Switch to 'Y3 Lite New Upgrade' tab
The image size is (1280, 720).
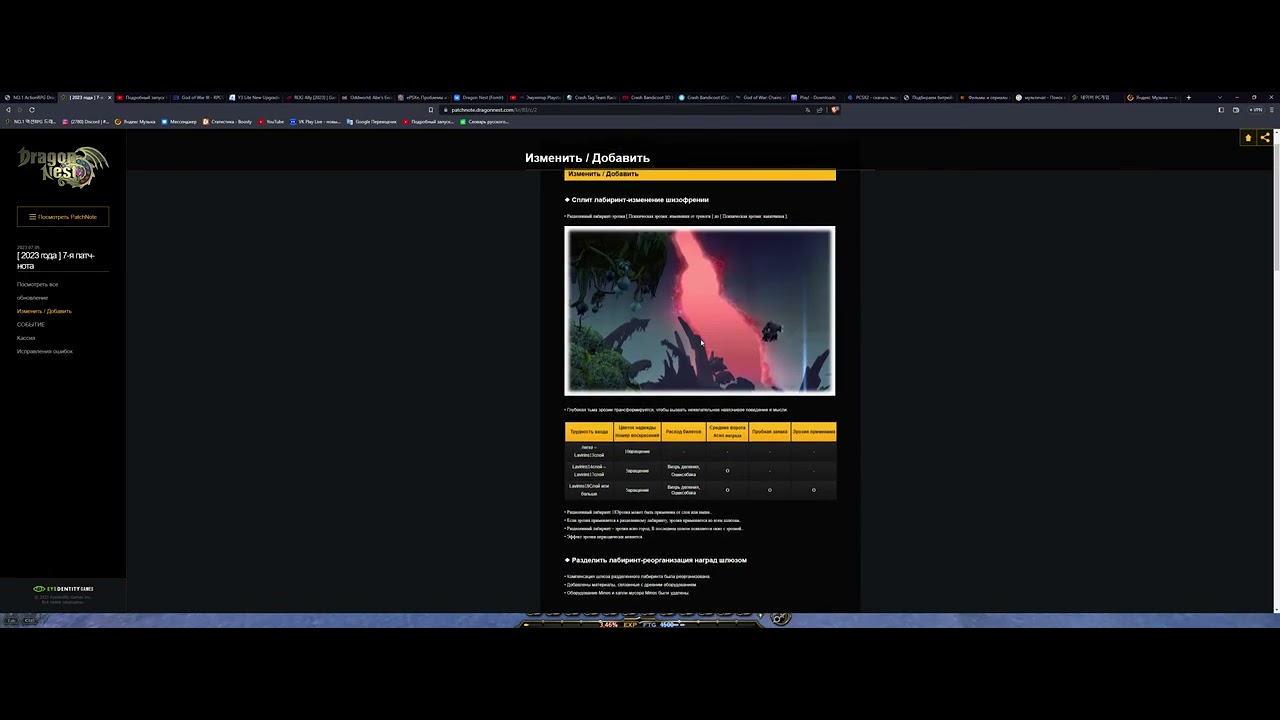[x=254, y=98]
